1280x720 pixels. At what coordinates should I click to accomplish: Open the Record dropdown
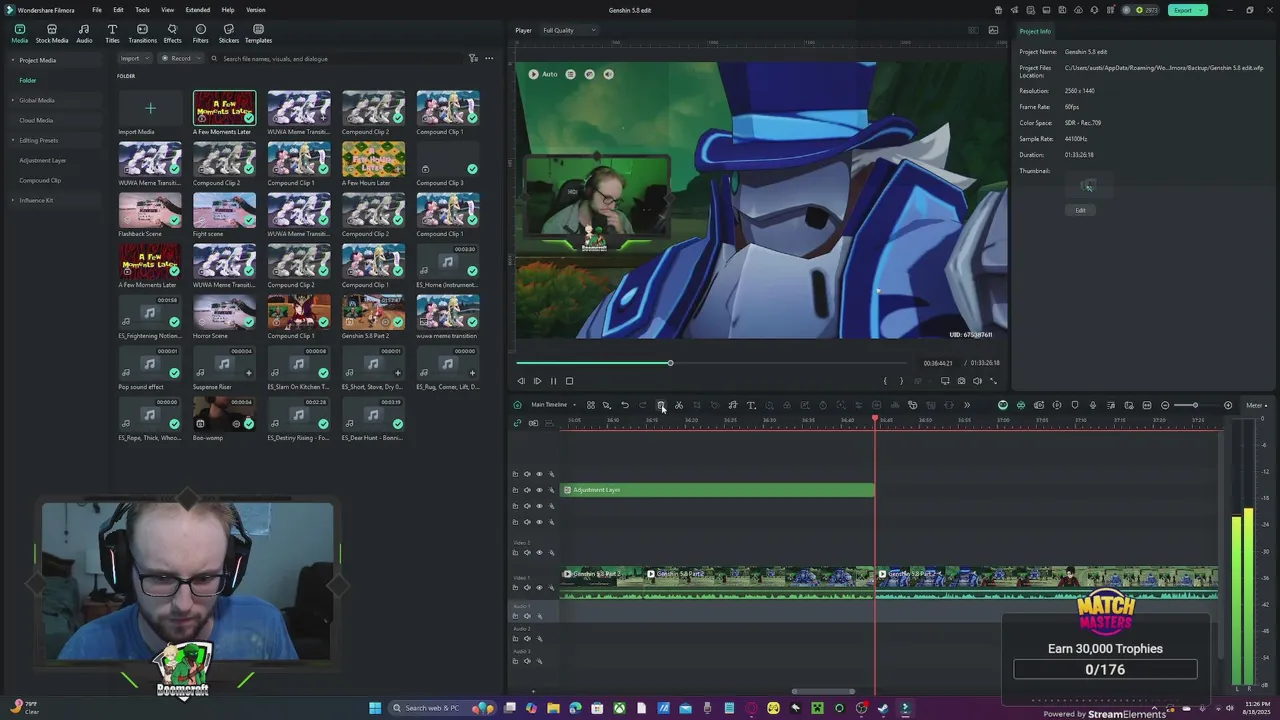180,58
